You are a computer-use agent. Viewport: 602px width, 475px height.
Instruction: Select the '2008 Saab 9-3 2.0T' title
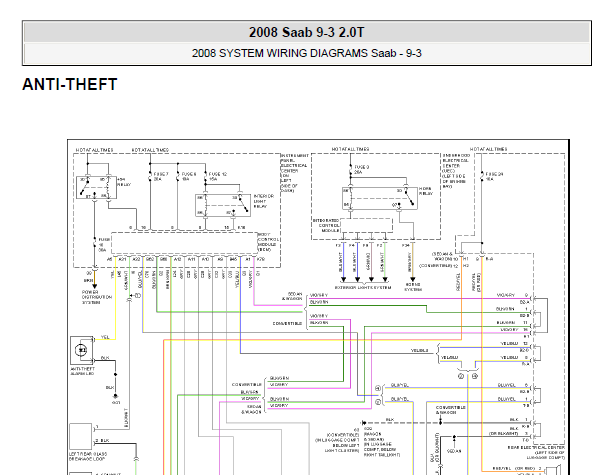(306, 32)
